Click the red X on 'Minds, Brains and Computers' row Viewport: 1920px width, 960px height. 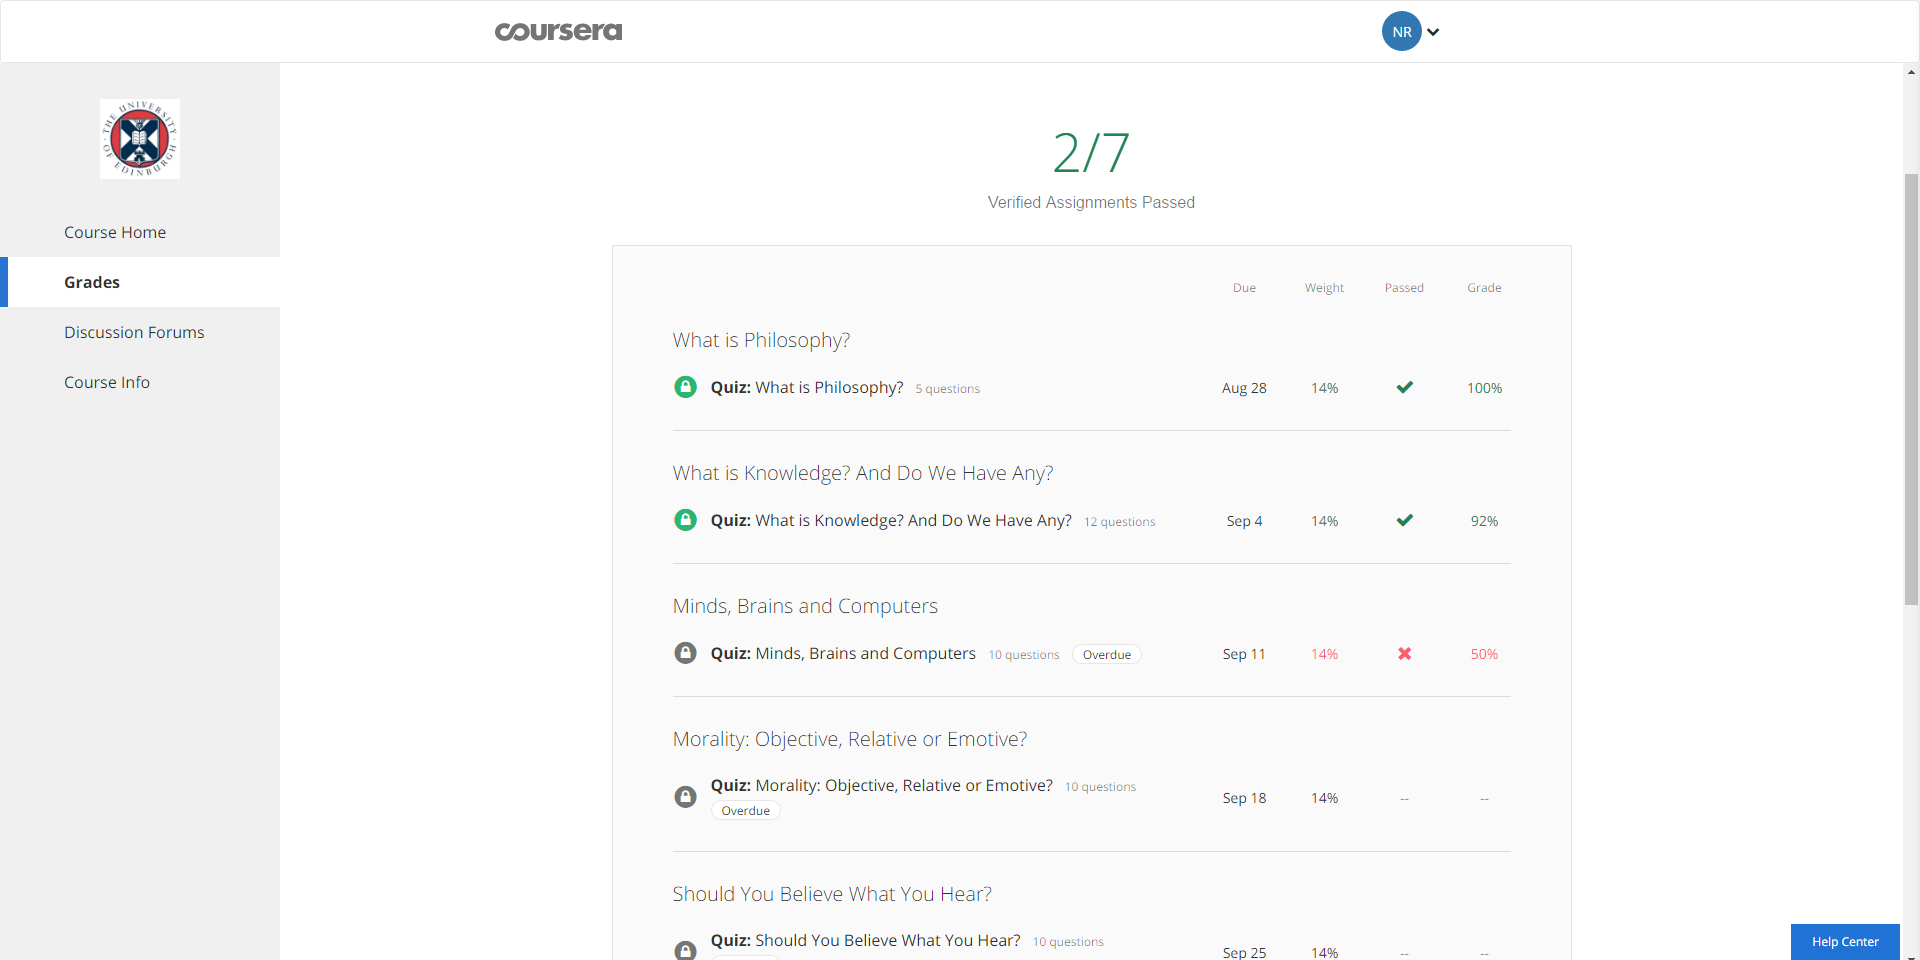(1404, 654)
